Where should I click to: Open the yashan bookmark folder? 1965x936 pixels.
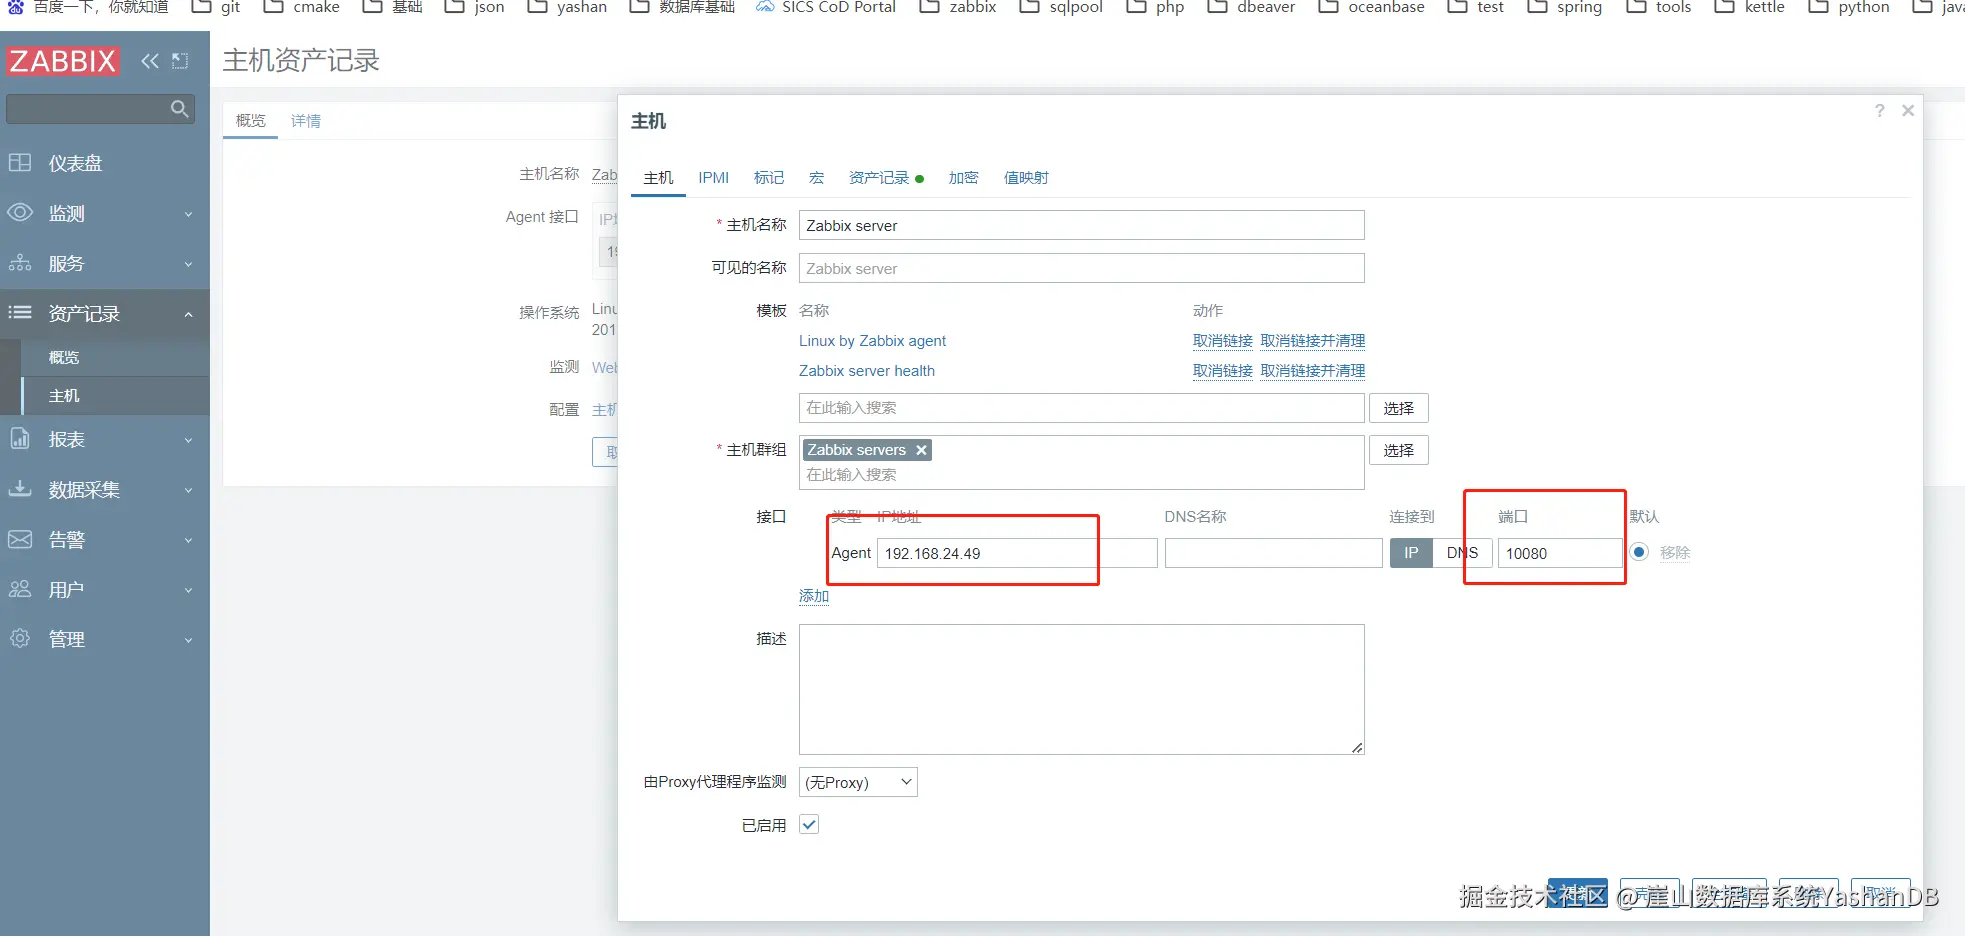(x=567, y=7)
